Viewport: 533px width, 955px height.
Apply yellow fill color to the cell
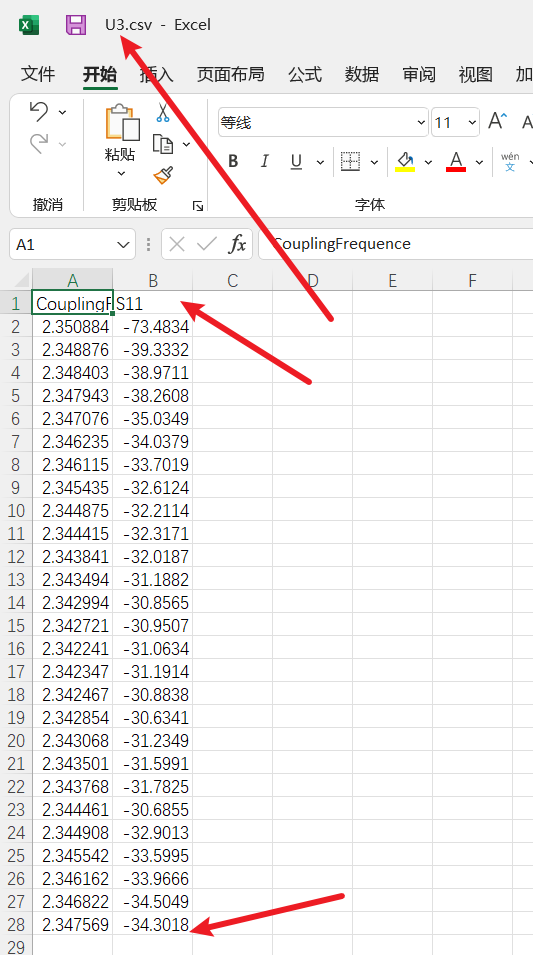coord(405,161)
